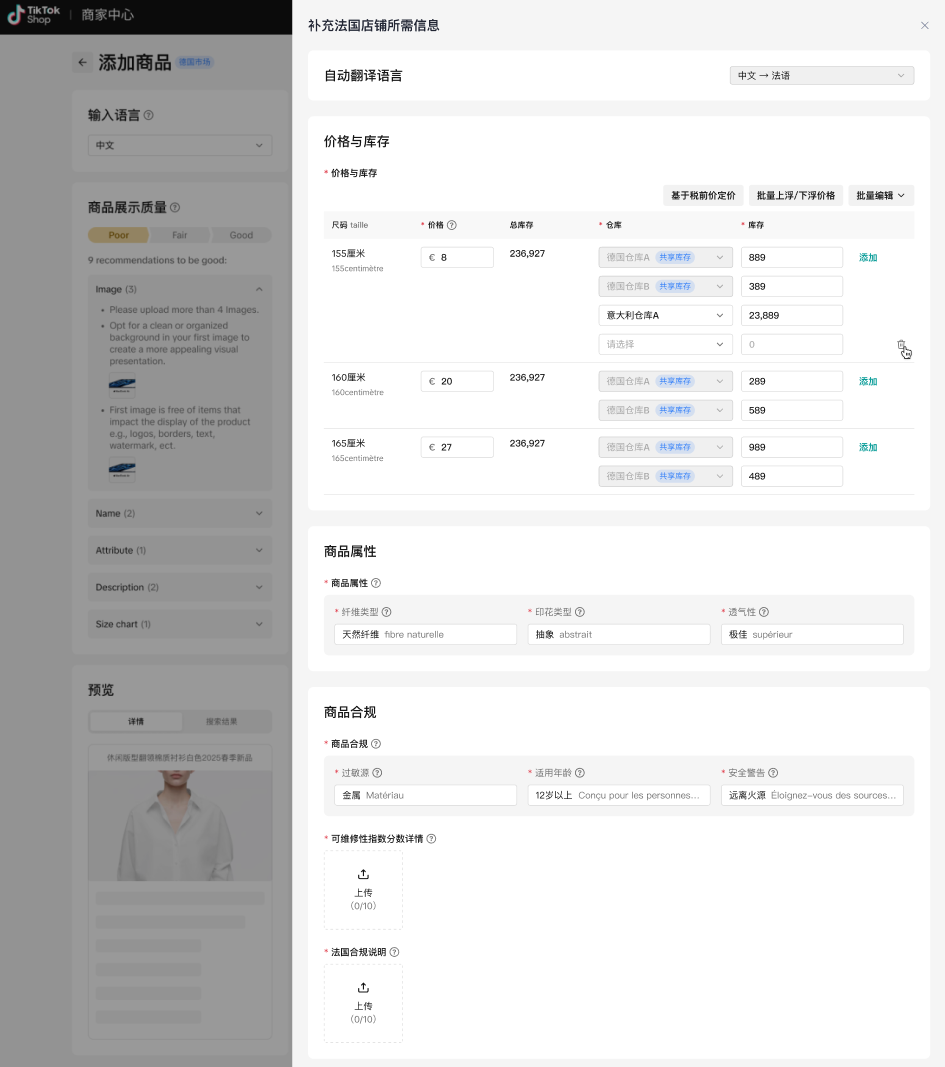Click the price field for 155厘米
This screenshot has height=1067, width=945.
(458, 258)
